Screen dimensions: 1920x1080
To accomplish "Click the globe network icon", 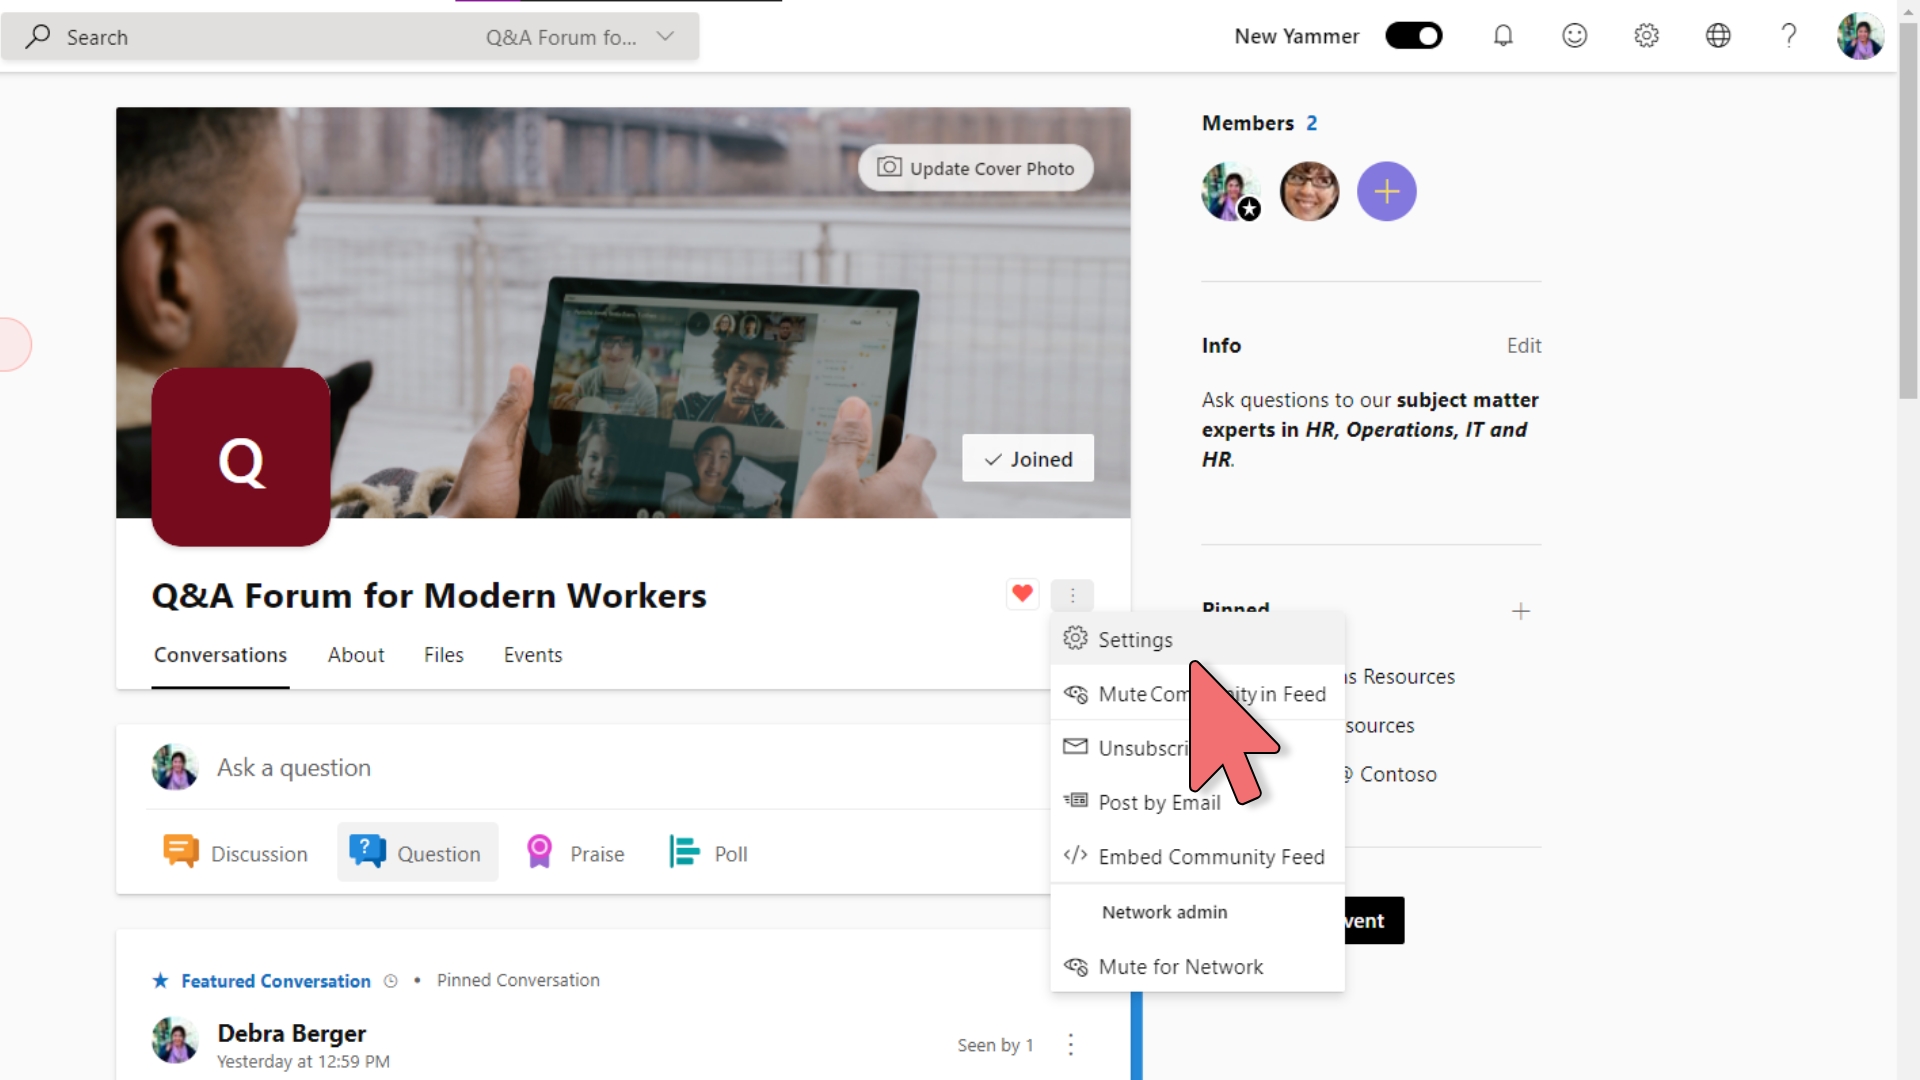I will pyautogui.click(x=1718, y=36).
